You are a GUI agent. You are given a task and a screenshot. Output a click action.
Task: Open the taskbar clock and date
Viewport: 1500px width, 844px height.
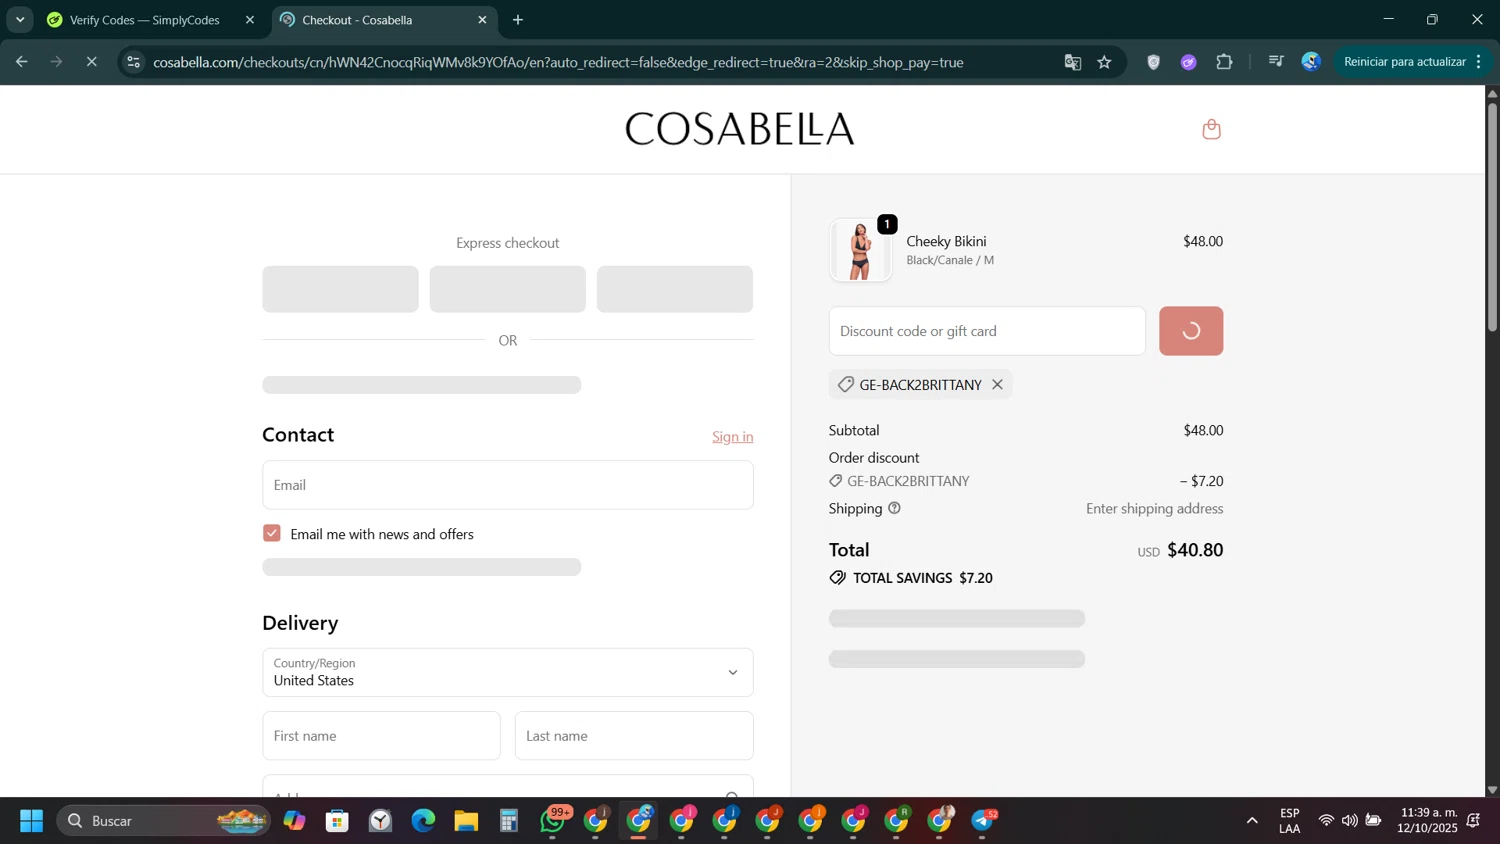tap(1428, 821)
